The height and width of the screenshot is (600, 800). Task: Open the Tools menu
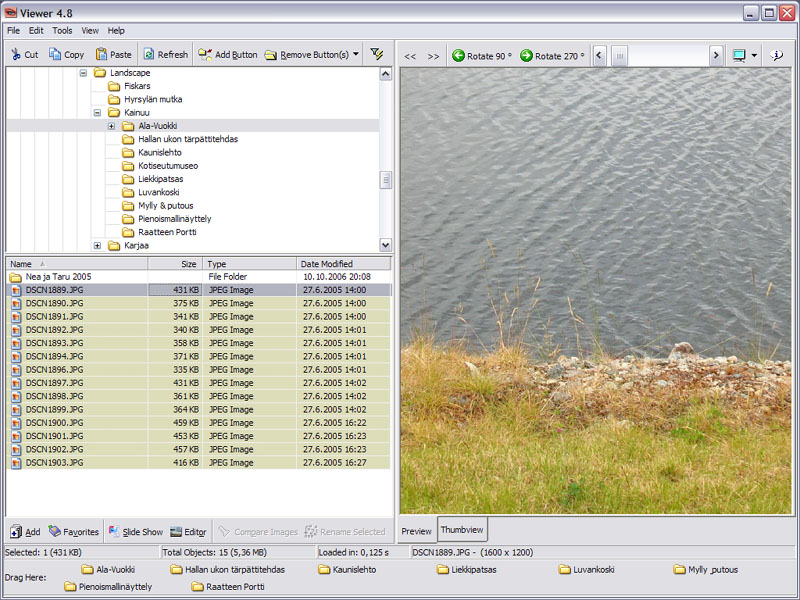pos(62,31)
